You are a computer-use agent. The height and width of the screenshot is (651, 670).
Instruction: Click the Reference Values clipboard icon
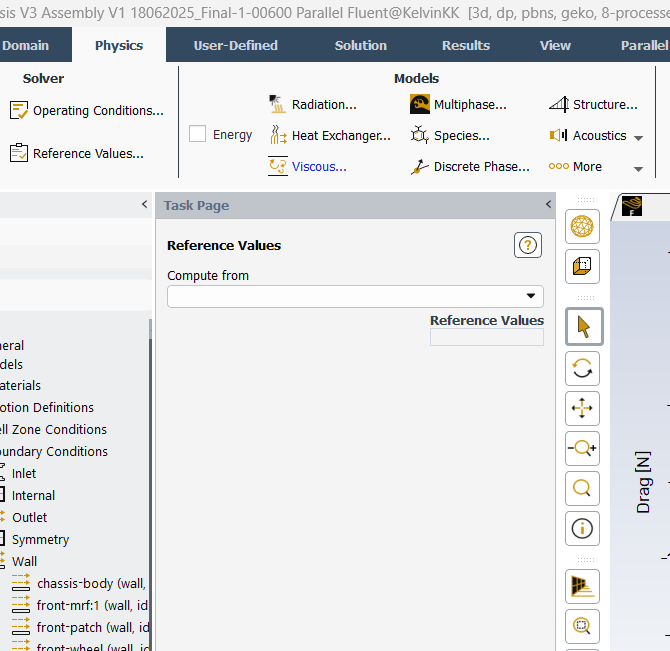pos(19,153)
